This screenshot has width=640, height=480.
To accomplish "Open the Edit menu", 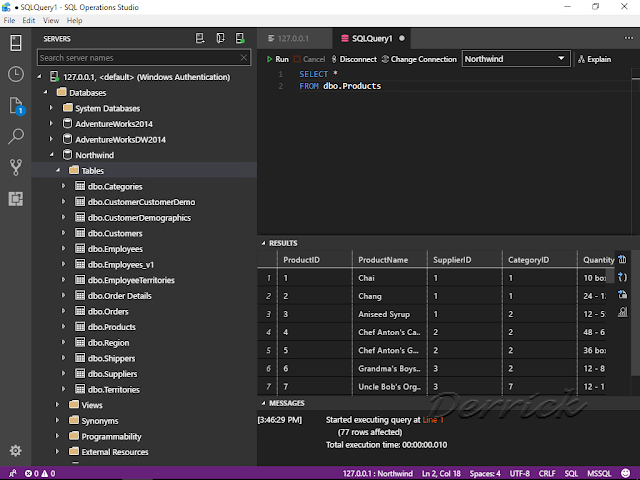I will (x=29, y=20).
